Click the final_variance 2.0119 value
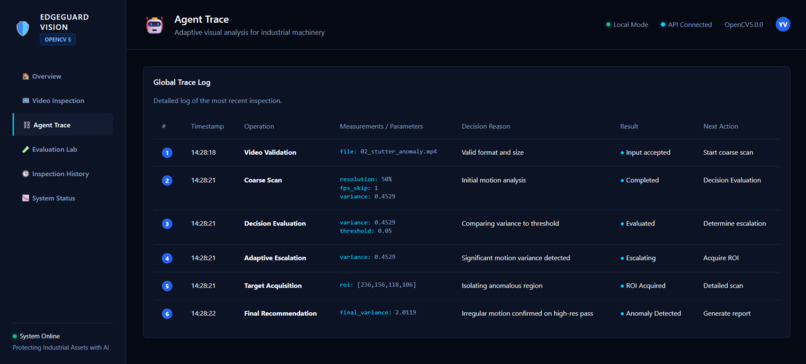The height and width of the screenshot is (364, 806). click(378, 313)
